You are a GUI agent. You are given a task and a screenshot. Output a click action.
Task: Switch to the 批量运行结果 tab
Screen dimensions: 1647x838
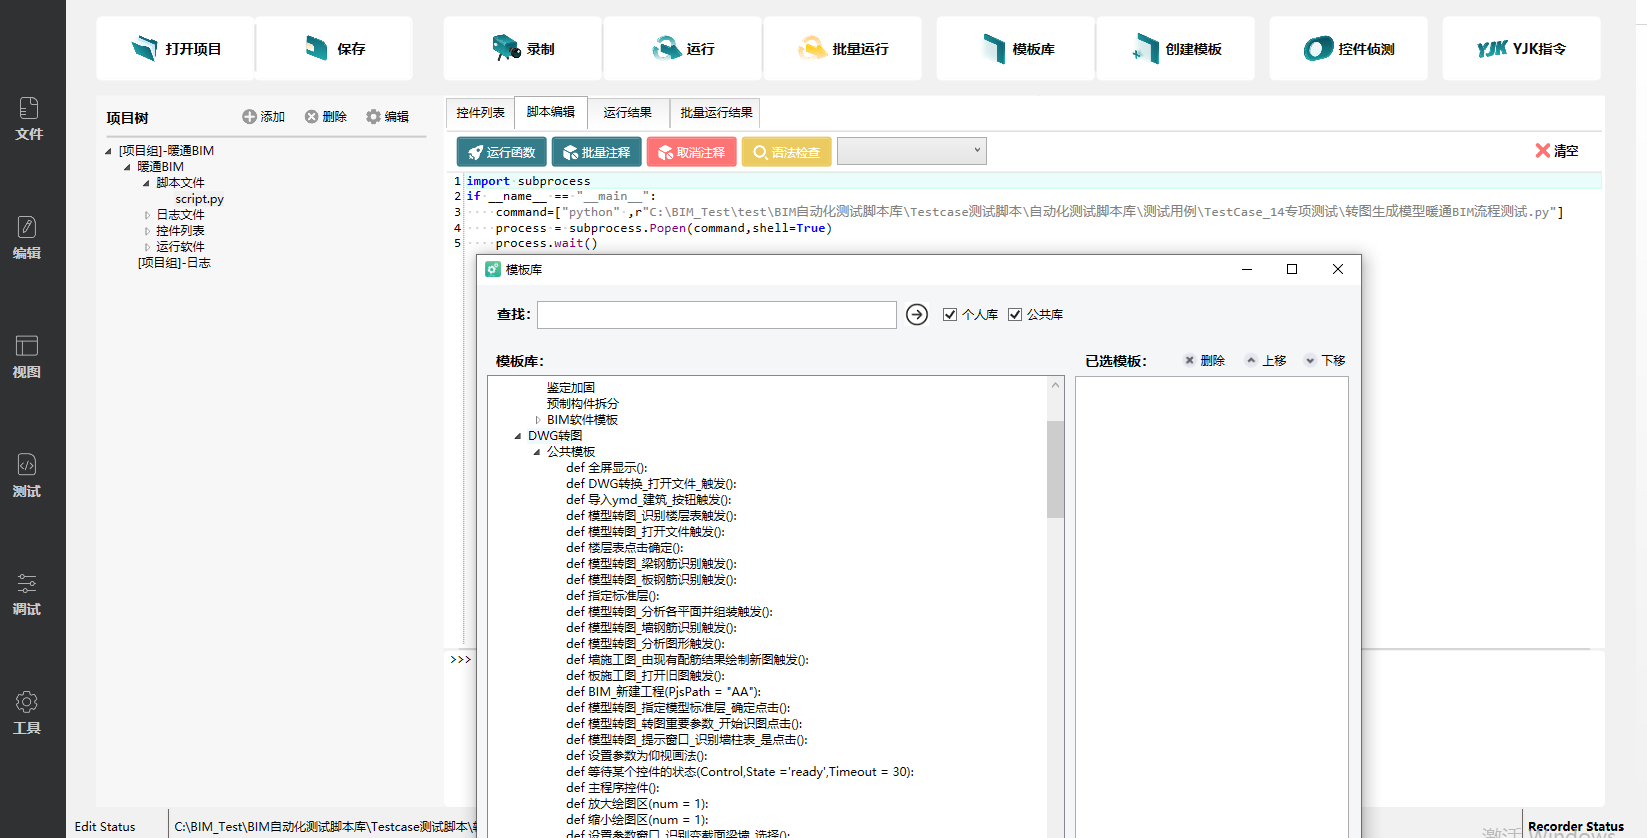(716, 113)
